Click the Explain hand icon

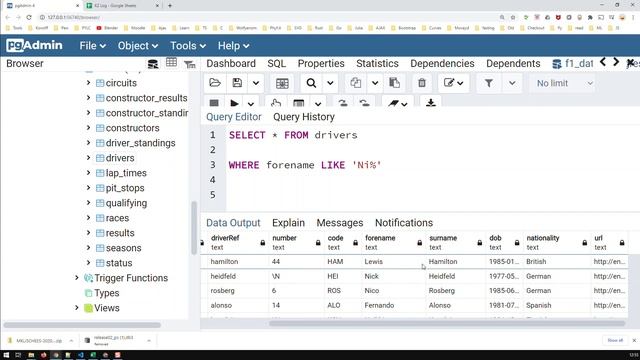coord(276,103)
